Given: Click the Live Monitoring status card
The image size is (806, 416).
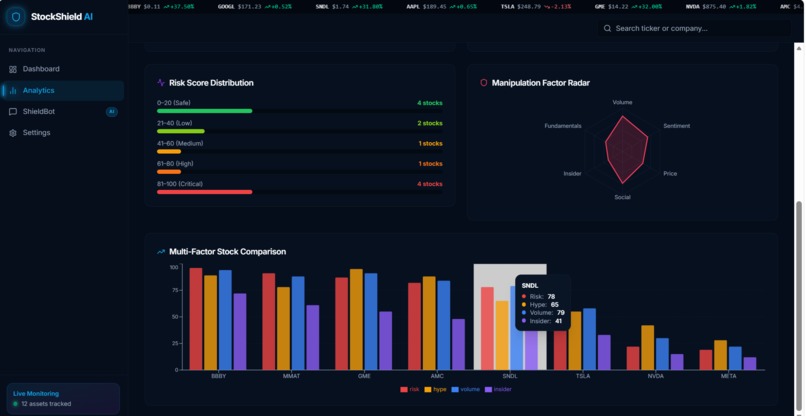Looking at the screenshot, I should click(63, 399).
